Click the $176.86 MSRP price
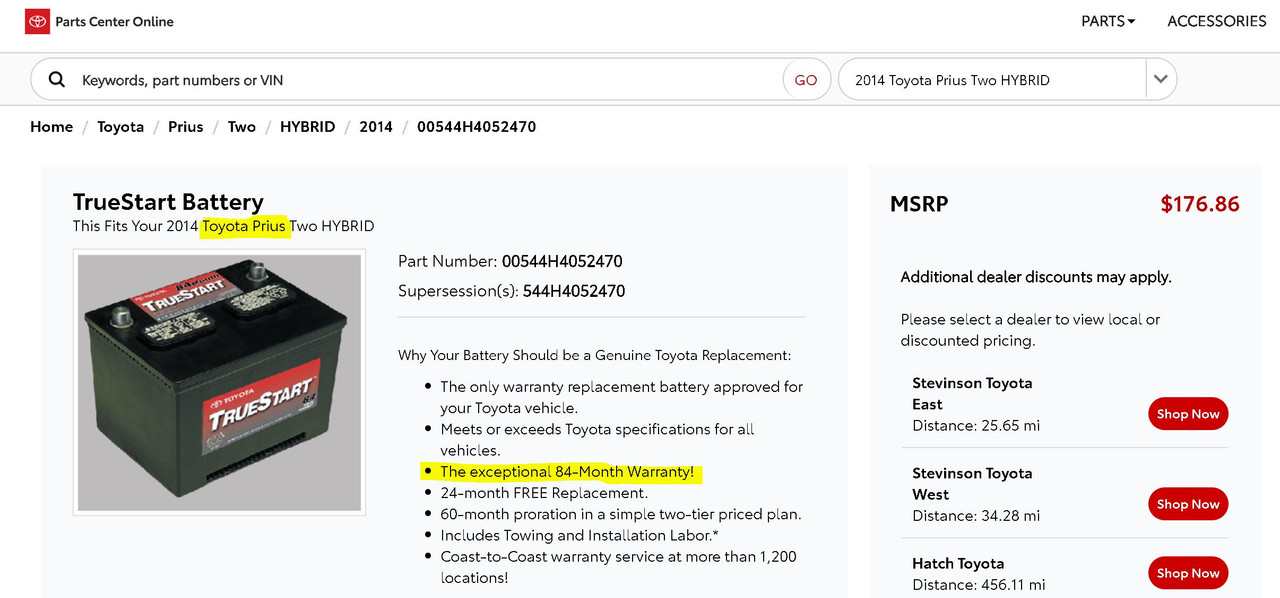Screen dimensions: 1280x598 [1199, 204]
